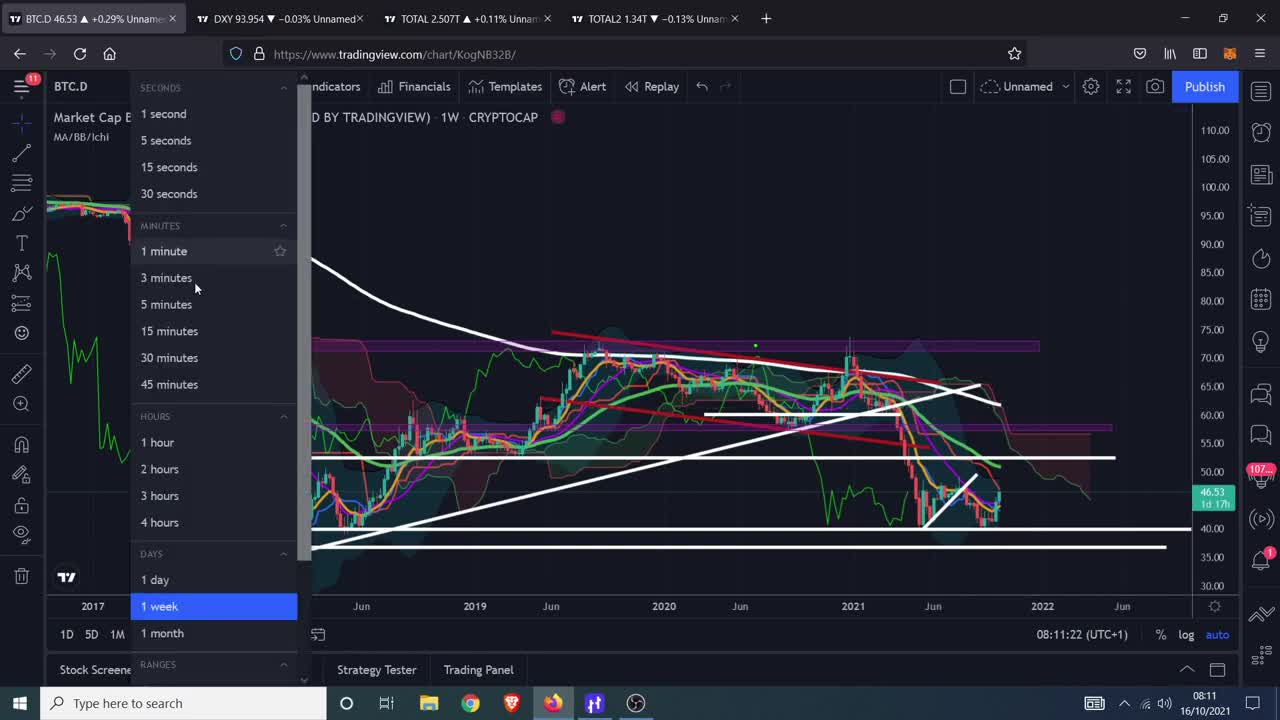
Task: Choose the 4 hours interval
Action: point(214,522)
